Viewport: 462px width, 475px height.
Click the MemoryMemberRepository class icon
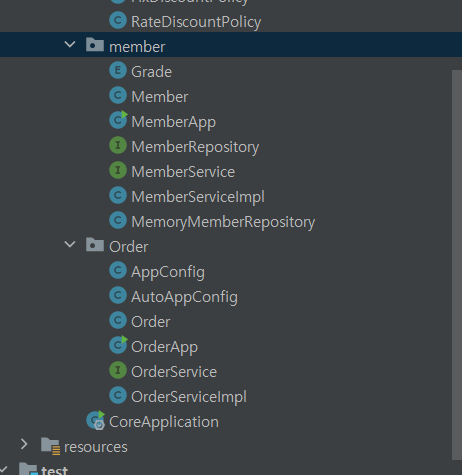(118, 220)
